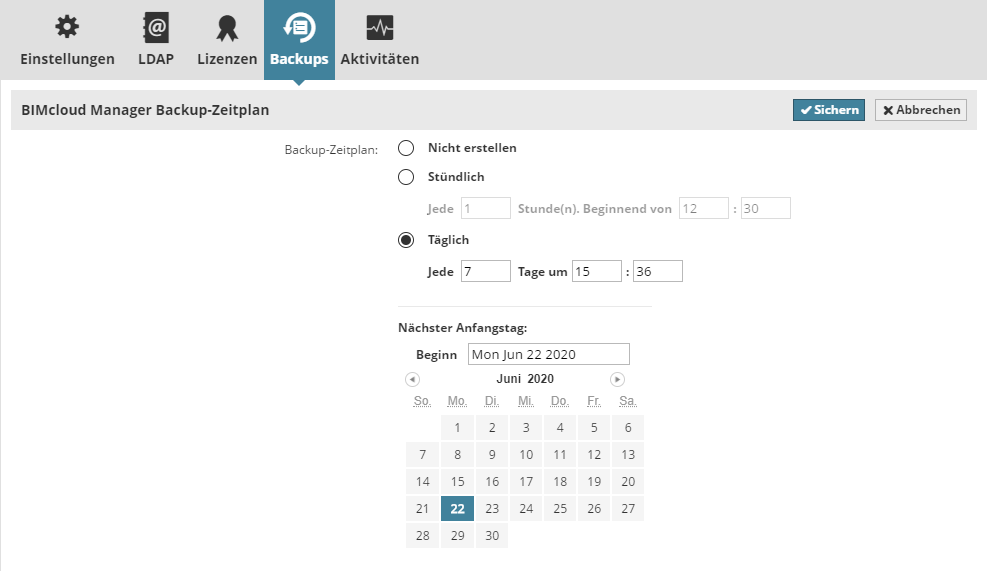Click the 'Jede' days interval field

pyautogui.click(x=485, y=271)
